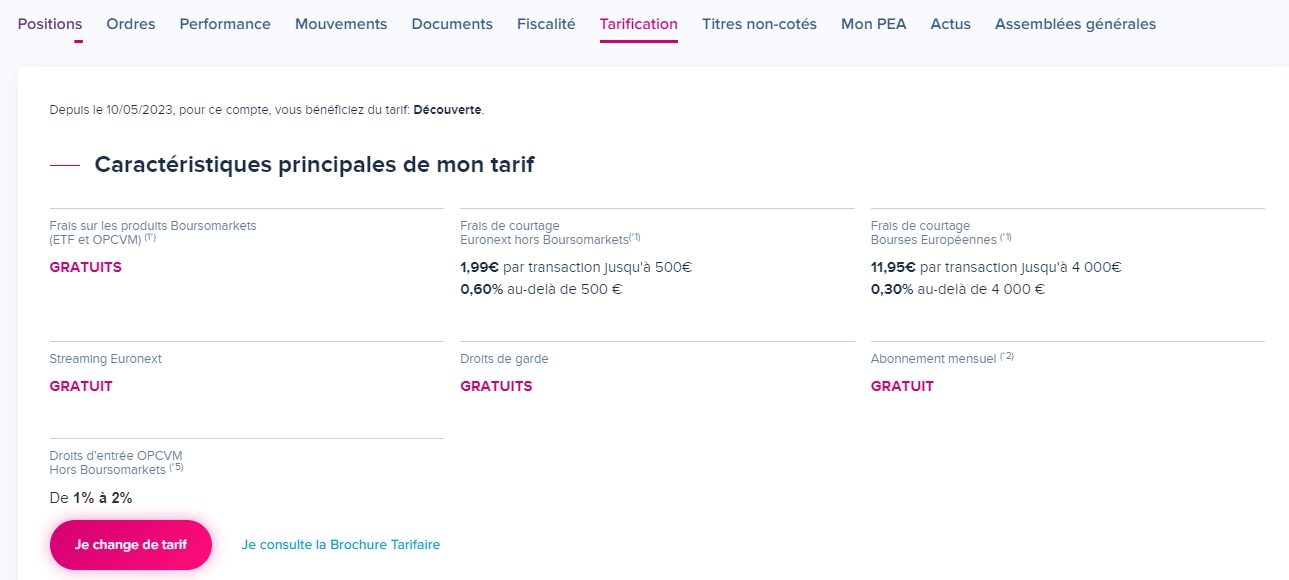
Task: Switch to Mon PEA tab
Action: tap(874, 24)
